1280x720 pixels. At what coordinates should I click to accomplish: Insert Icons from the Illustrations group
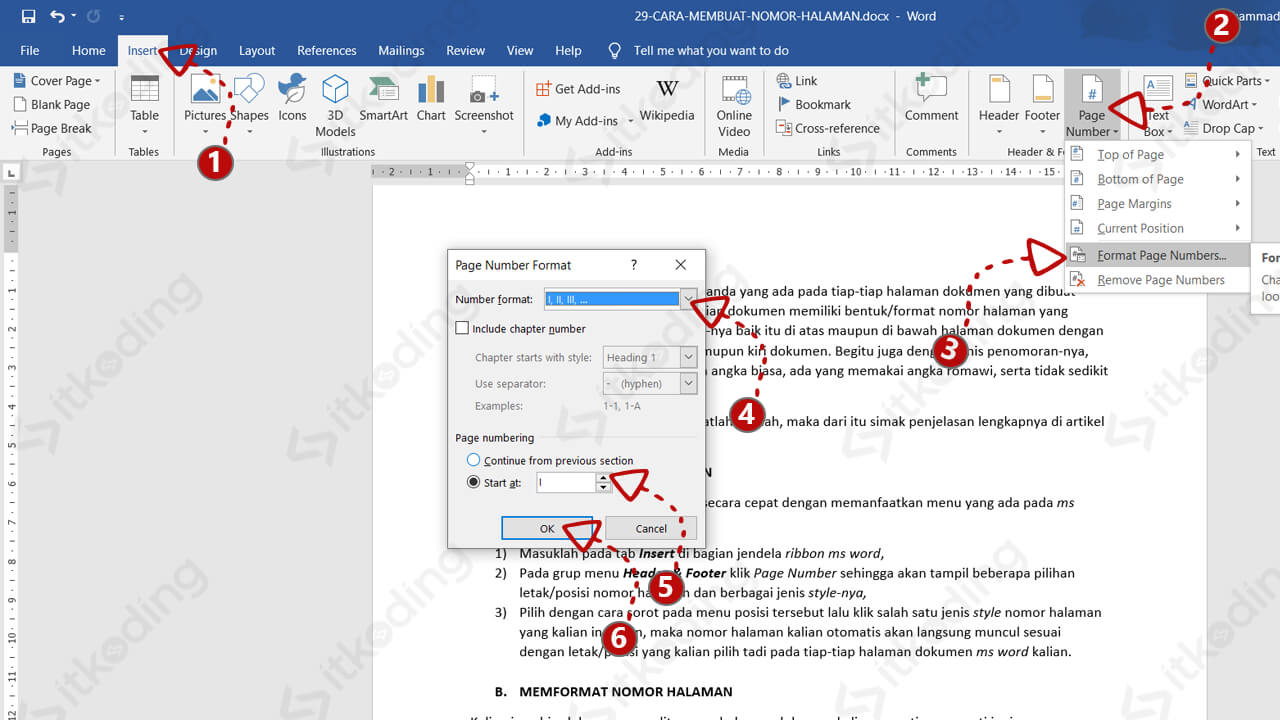click(292, 98)
